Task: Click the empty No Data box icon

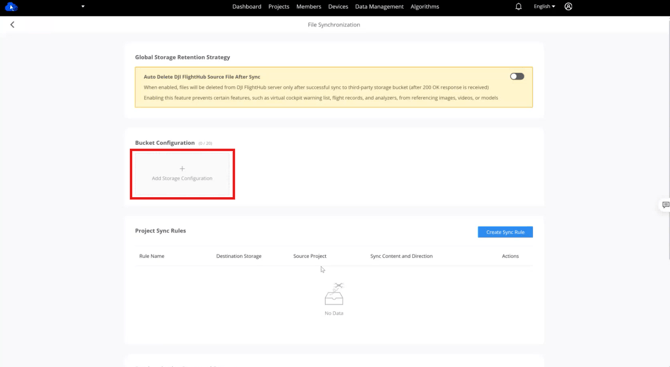Action: (x=334, y=294)
